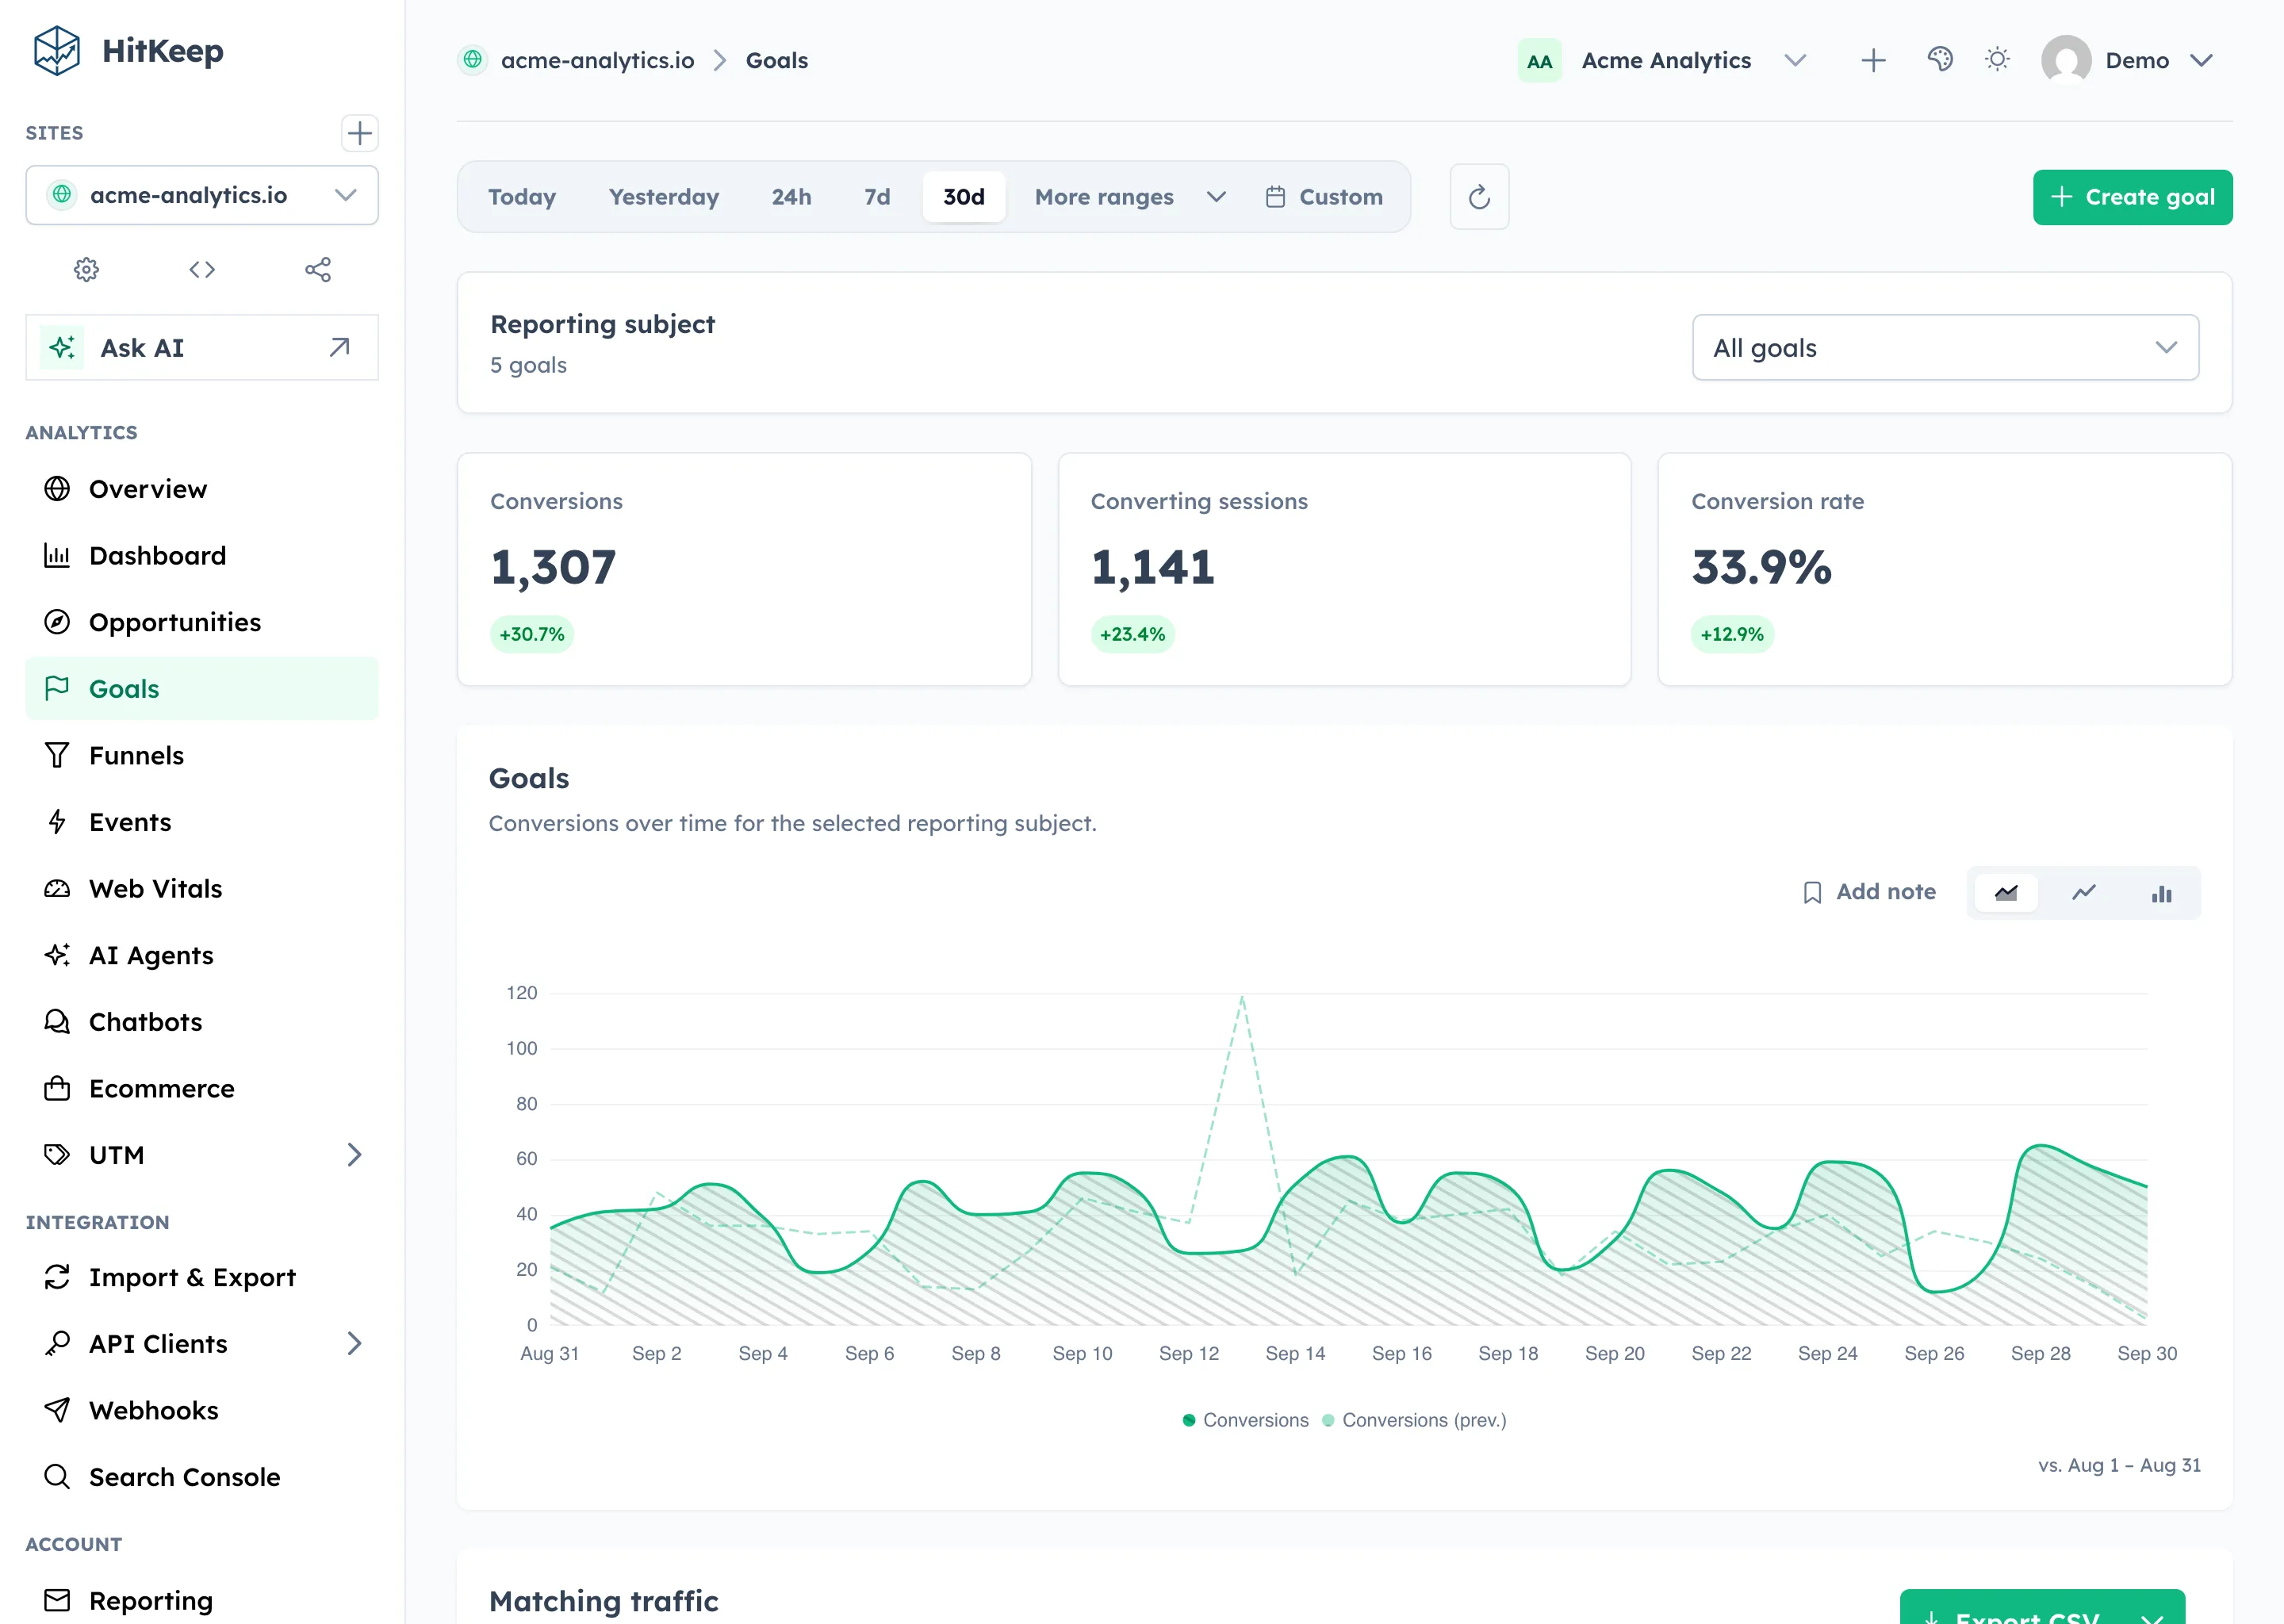Click the Create goal button

point(2132,197)
